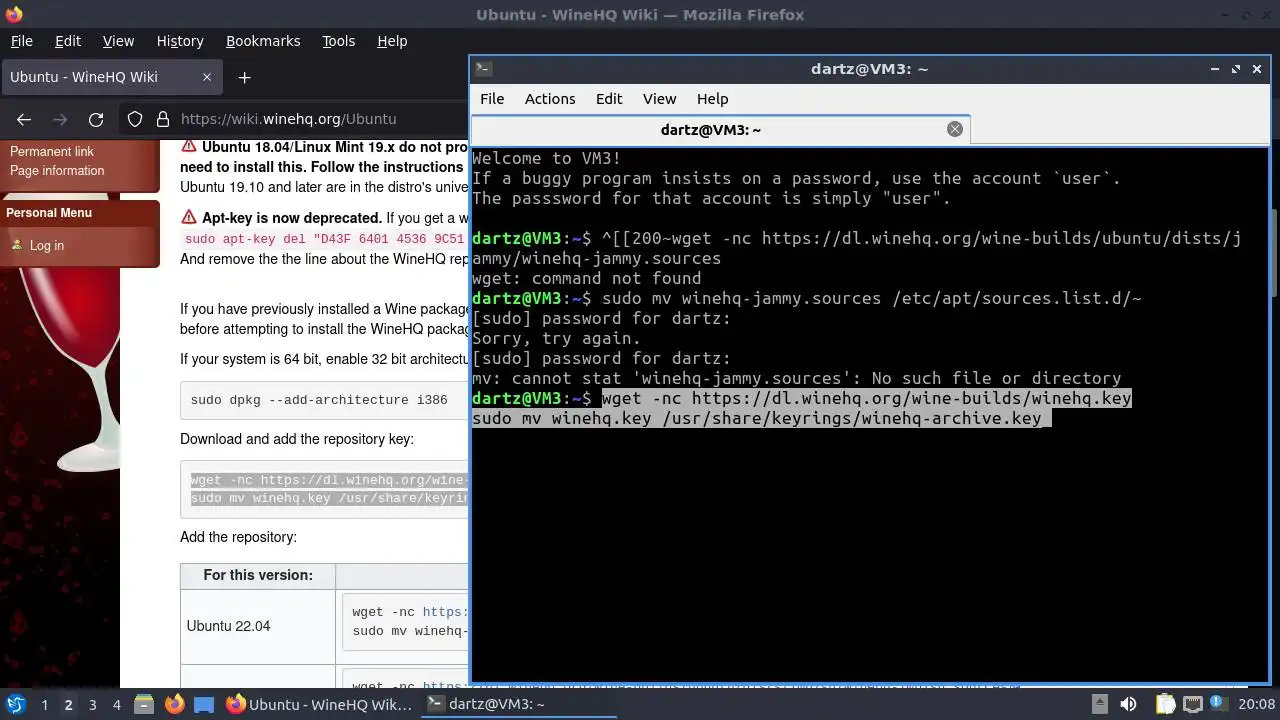Open Firefox Tools menu
Image resolution: width=1280 pixels, height=720 pixels.
pyautogui.click(x=338, y=41)
